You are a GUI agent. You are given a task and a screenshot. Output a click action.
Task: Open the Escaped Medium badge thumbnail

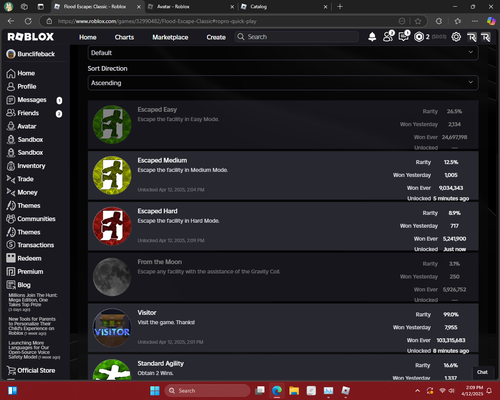pos(112,175)
